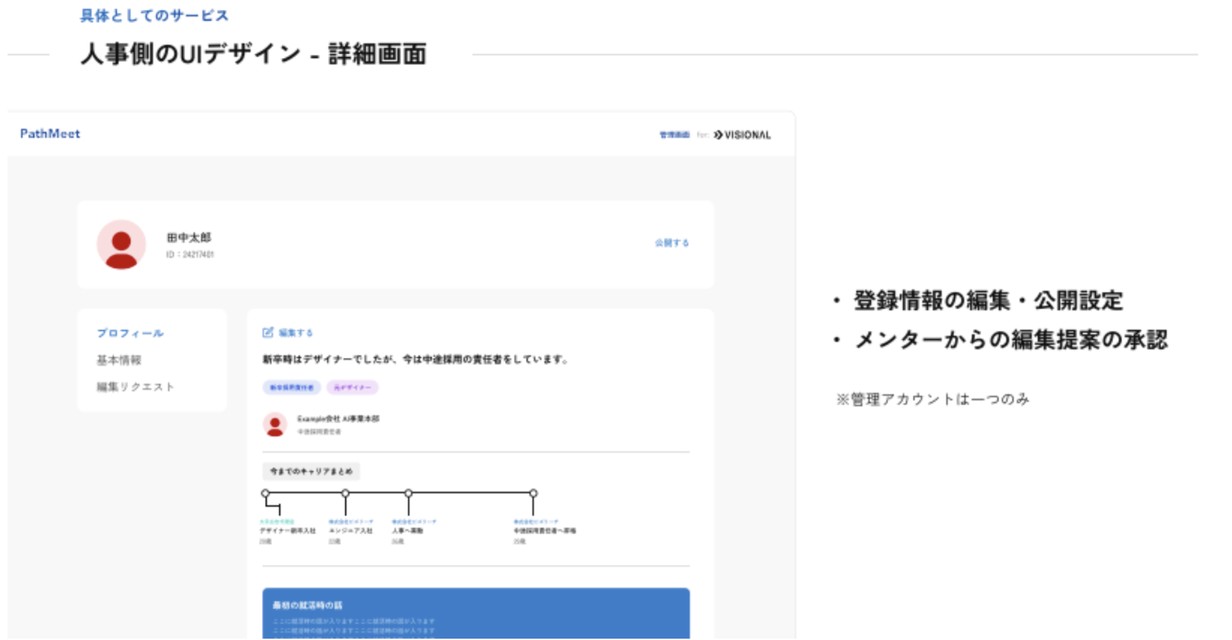Click the PathMeet logo in the header
The height and width of the screenshot is (640, 1232).
[50, 134]
